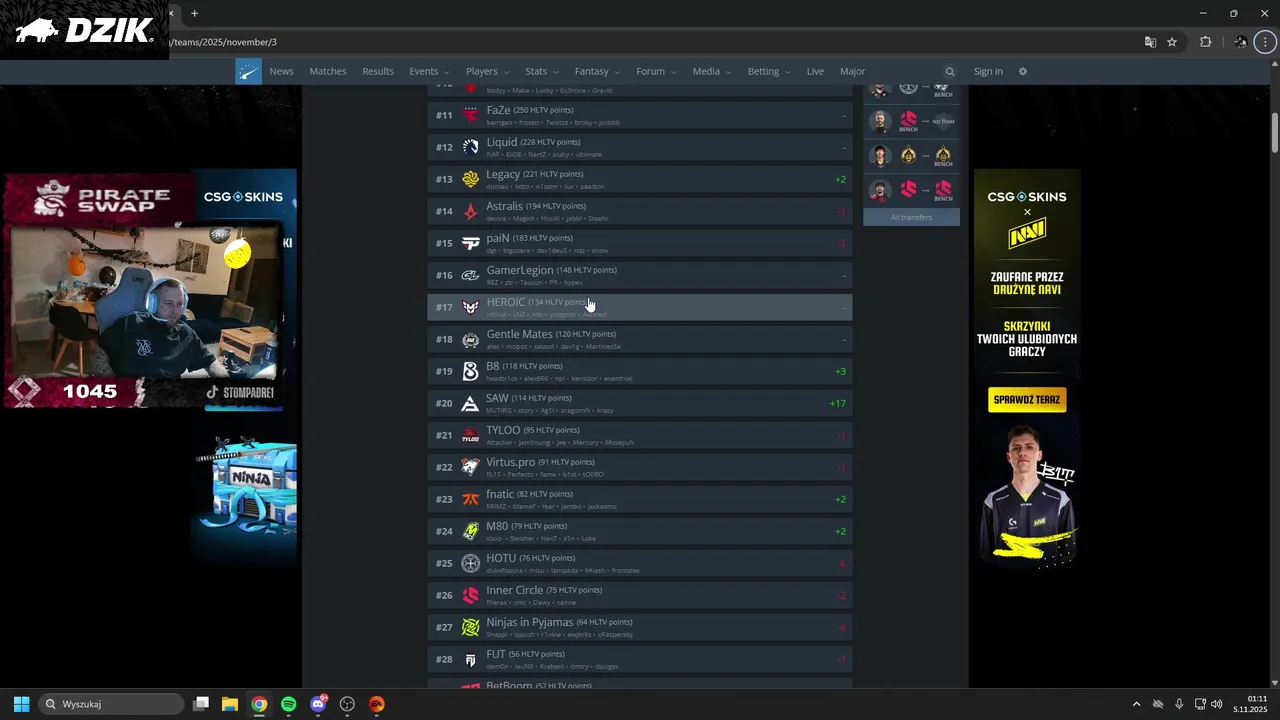The image size is (1280, 720).
Task: Show hidden system tray icons chevron
Action: coord(1136,704)
